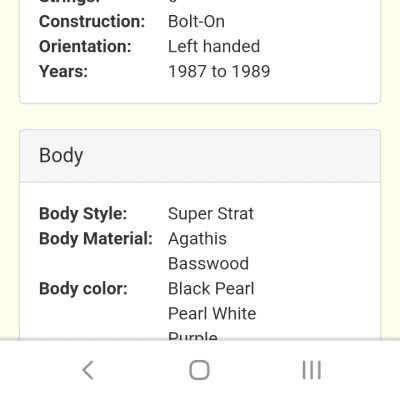Screen dimensions: 400x400
Task: Select the Construction label
Action: (x=92, y=22)
